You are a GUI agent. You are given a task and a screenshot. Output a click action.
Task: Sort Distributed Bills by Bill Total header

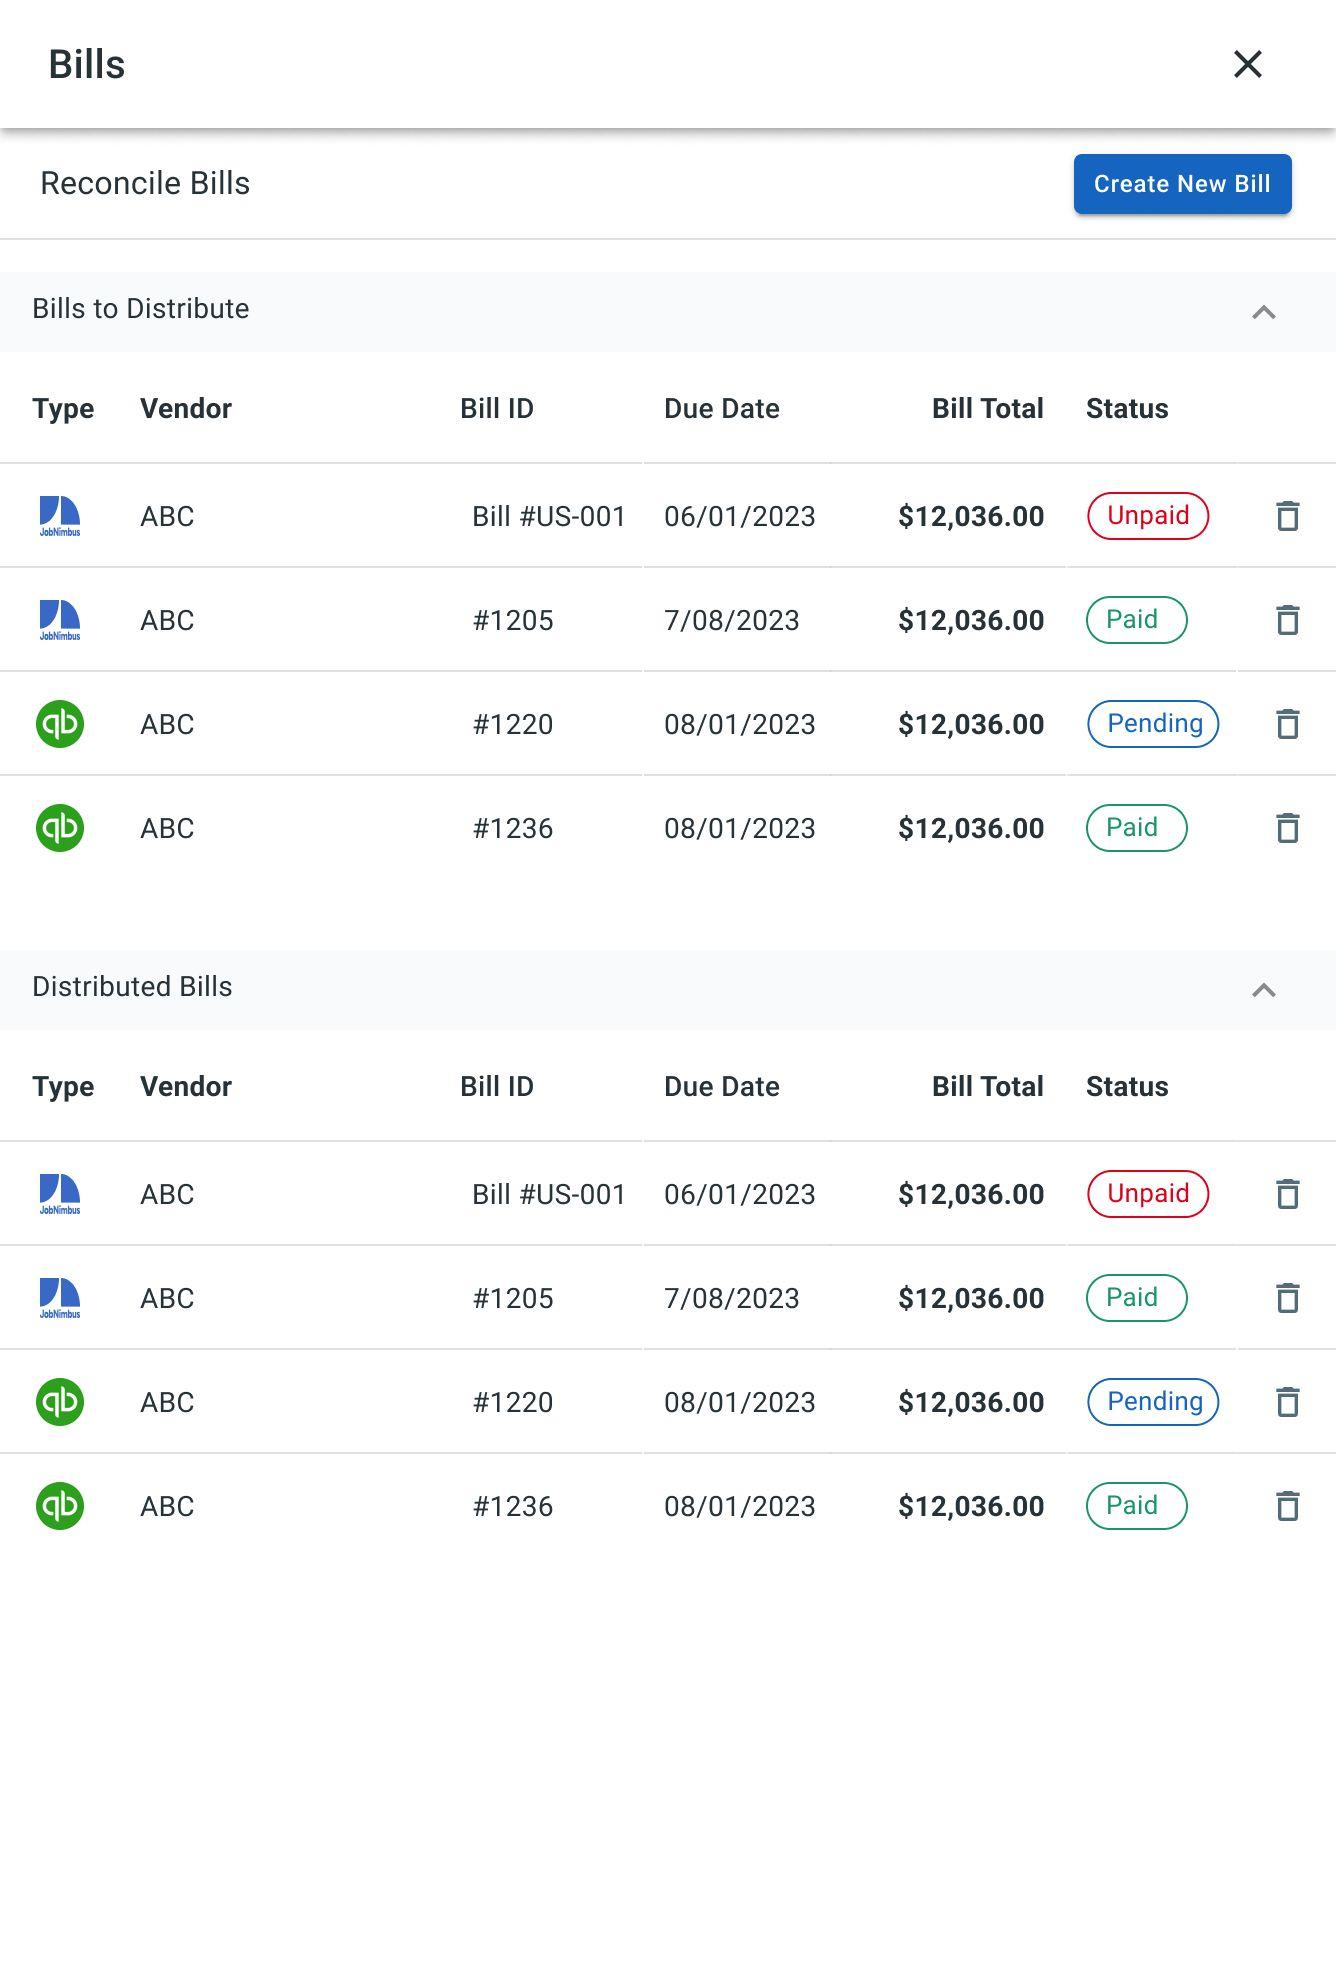coord(987,1086)
